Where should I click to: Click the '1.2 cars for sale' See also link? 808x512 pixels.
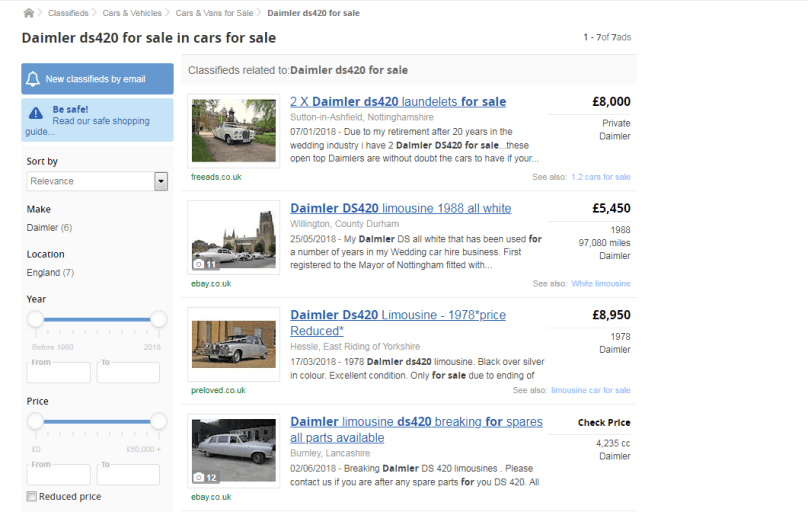click(x=600, y=177)
